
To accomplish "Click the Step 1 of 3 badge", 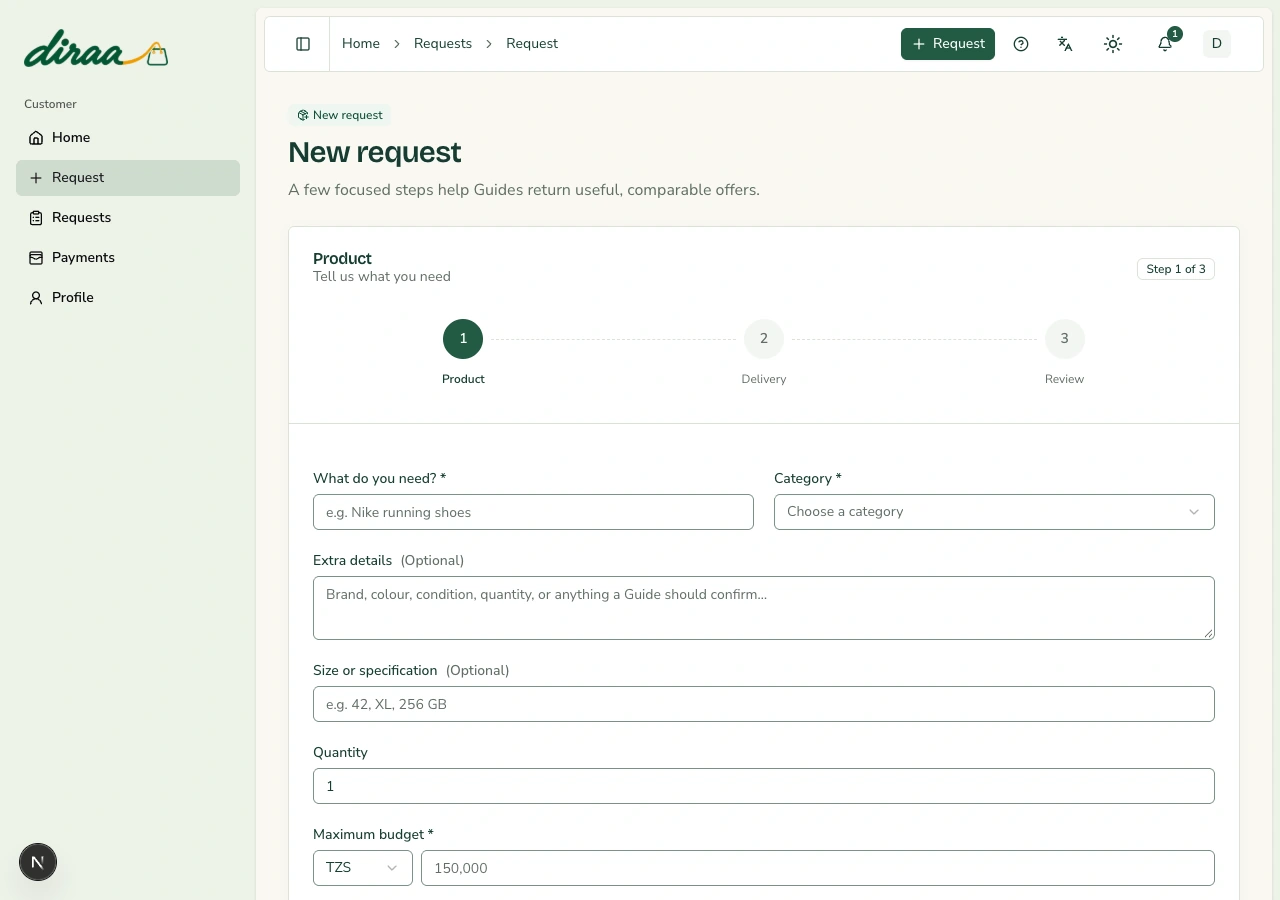I will (x=1176, y=269).
